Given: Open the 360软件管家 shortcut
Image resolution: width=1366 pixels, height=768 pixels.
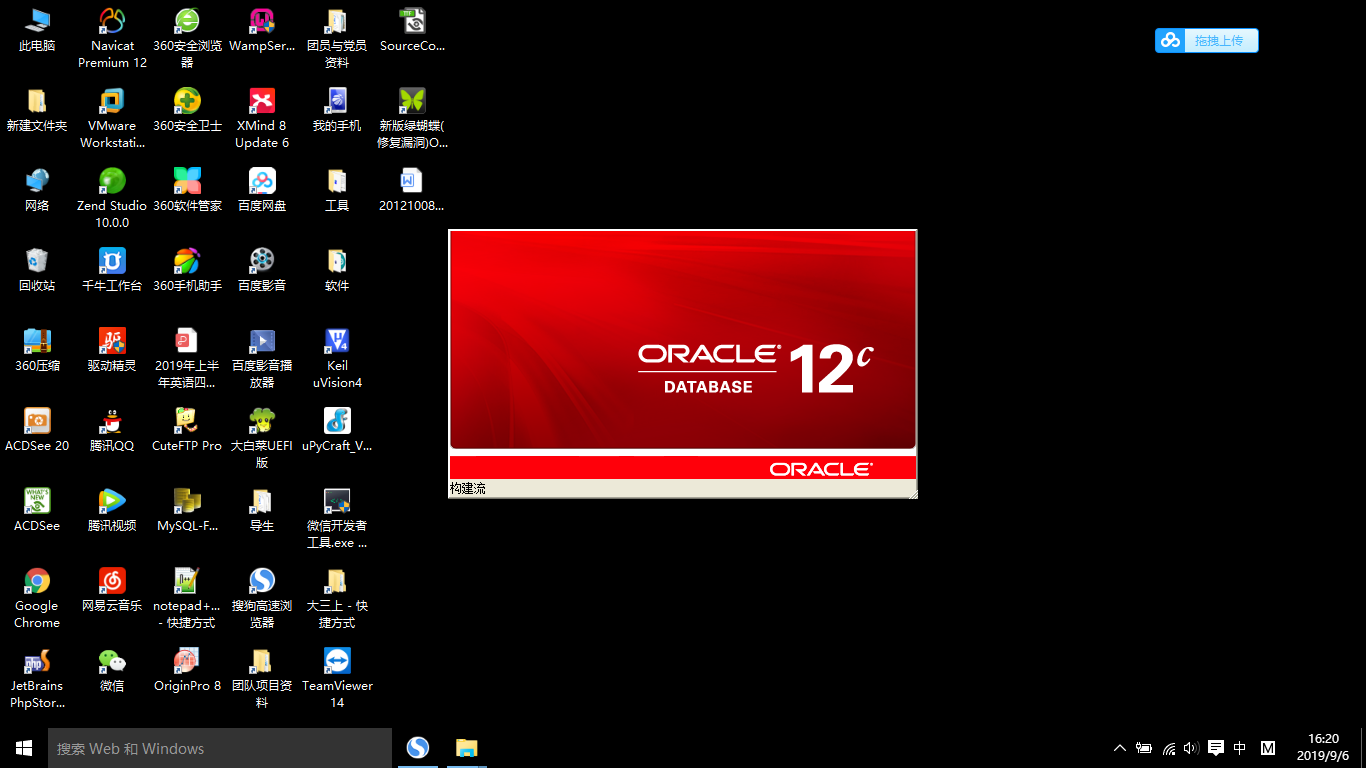Looking at the screenshot, I should [187, 190].
